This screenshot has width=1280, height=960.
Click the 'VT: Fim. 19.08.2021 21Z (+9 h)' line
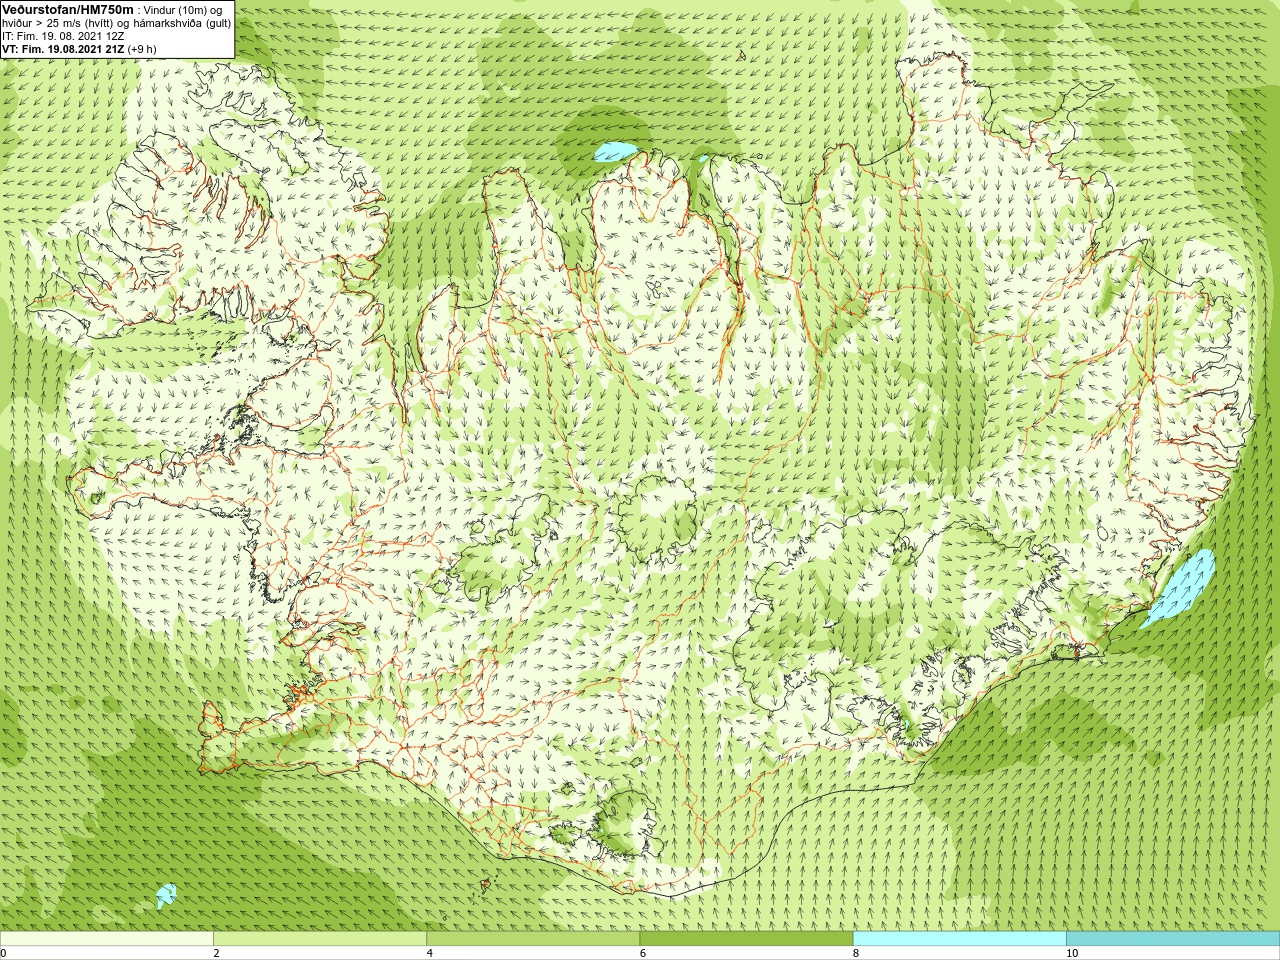point(79,48)
